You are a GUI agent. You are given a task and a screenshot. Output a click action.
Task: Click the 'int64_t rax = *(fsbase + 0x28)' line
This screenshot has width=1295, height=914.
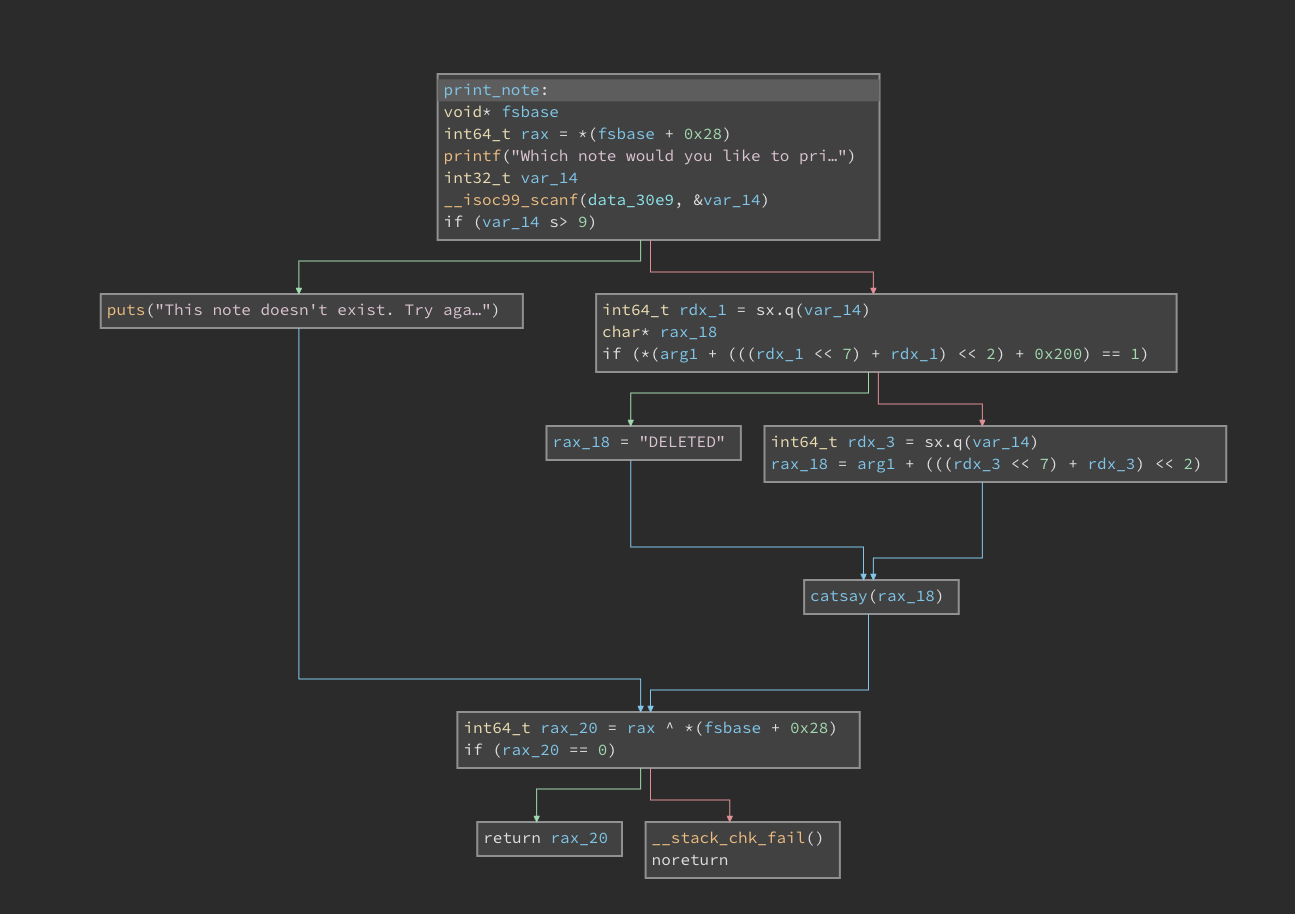587,134
